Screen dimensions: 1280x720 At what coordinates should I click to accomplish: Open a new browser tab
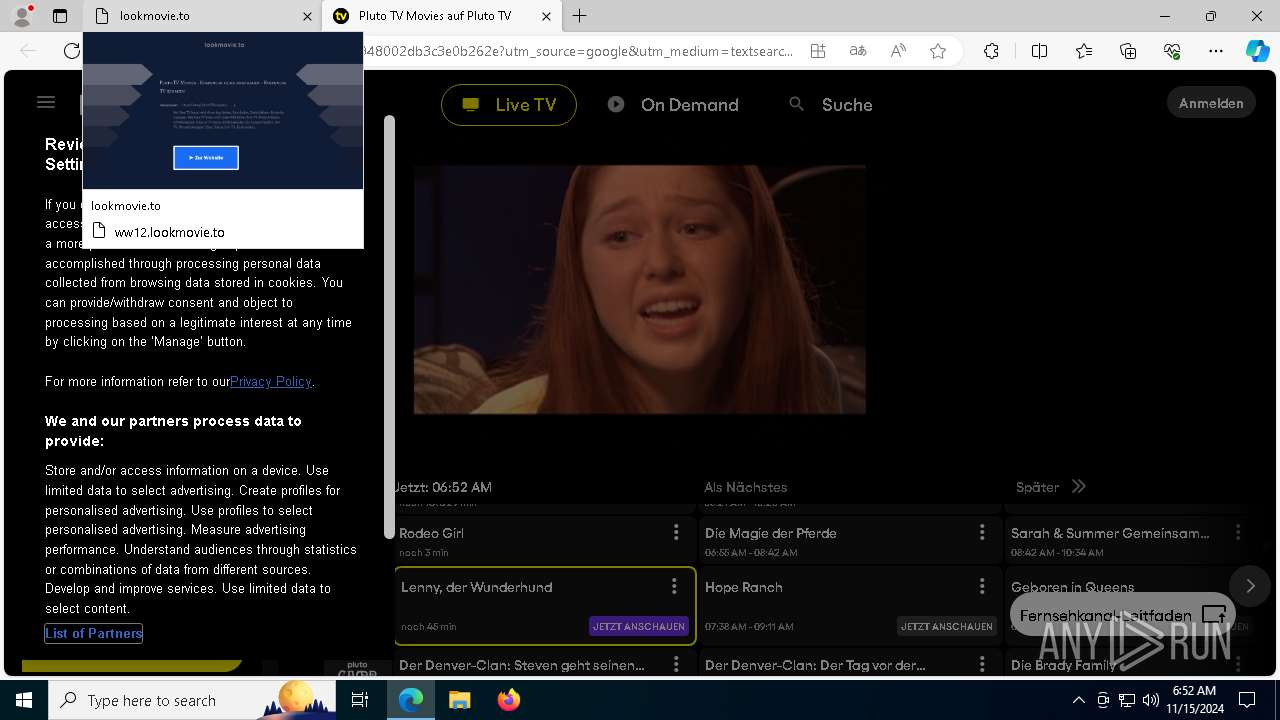pos(580,16)
